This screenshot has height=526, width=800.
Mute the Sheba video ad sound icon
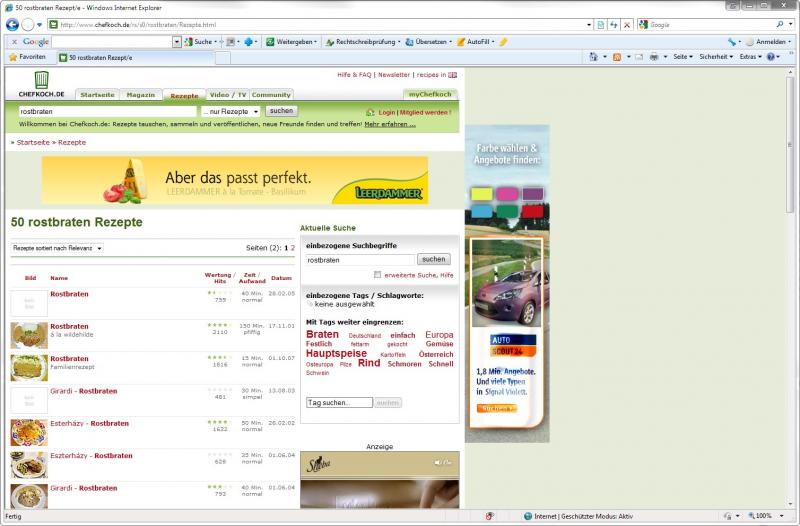click(437, 463)
